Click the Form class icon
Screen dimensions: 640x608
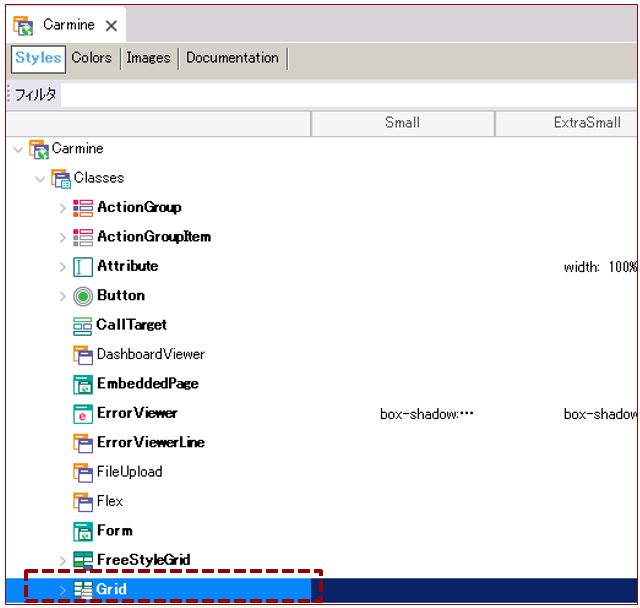[x=83, y=532]
